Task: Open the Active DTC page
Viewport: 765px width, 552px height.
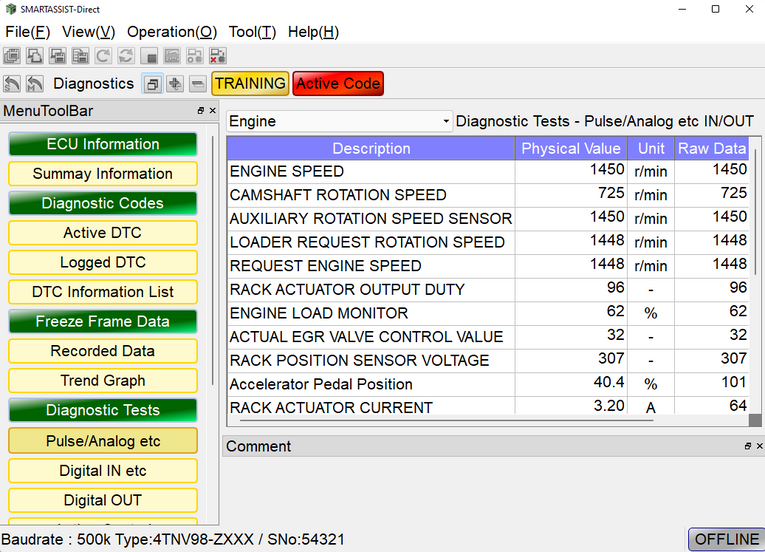Action: coord(103,233)
